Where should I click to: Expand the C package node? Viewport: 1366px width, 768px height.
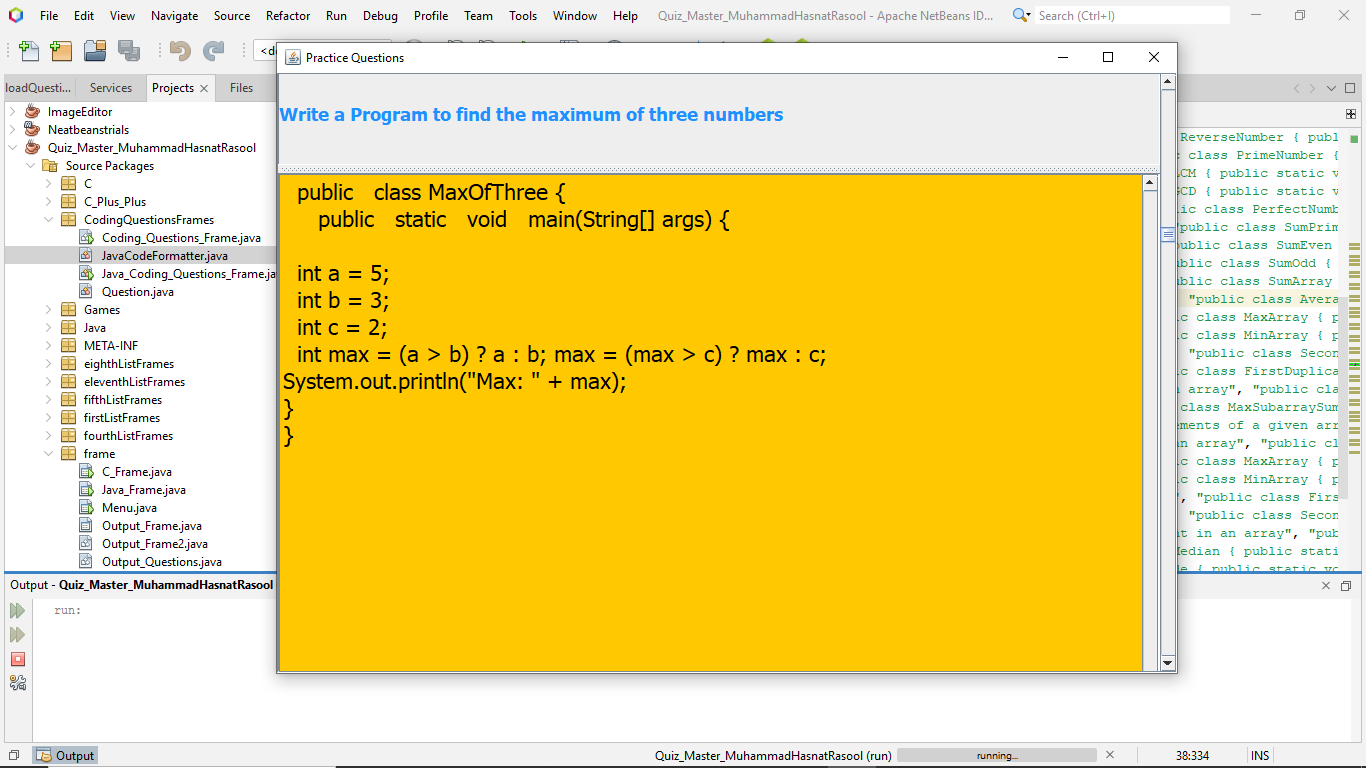(49, 184)
